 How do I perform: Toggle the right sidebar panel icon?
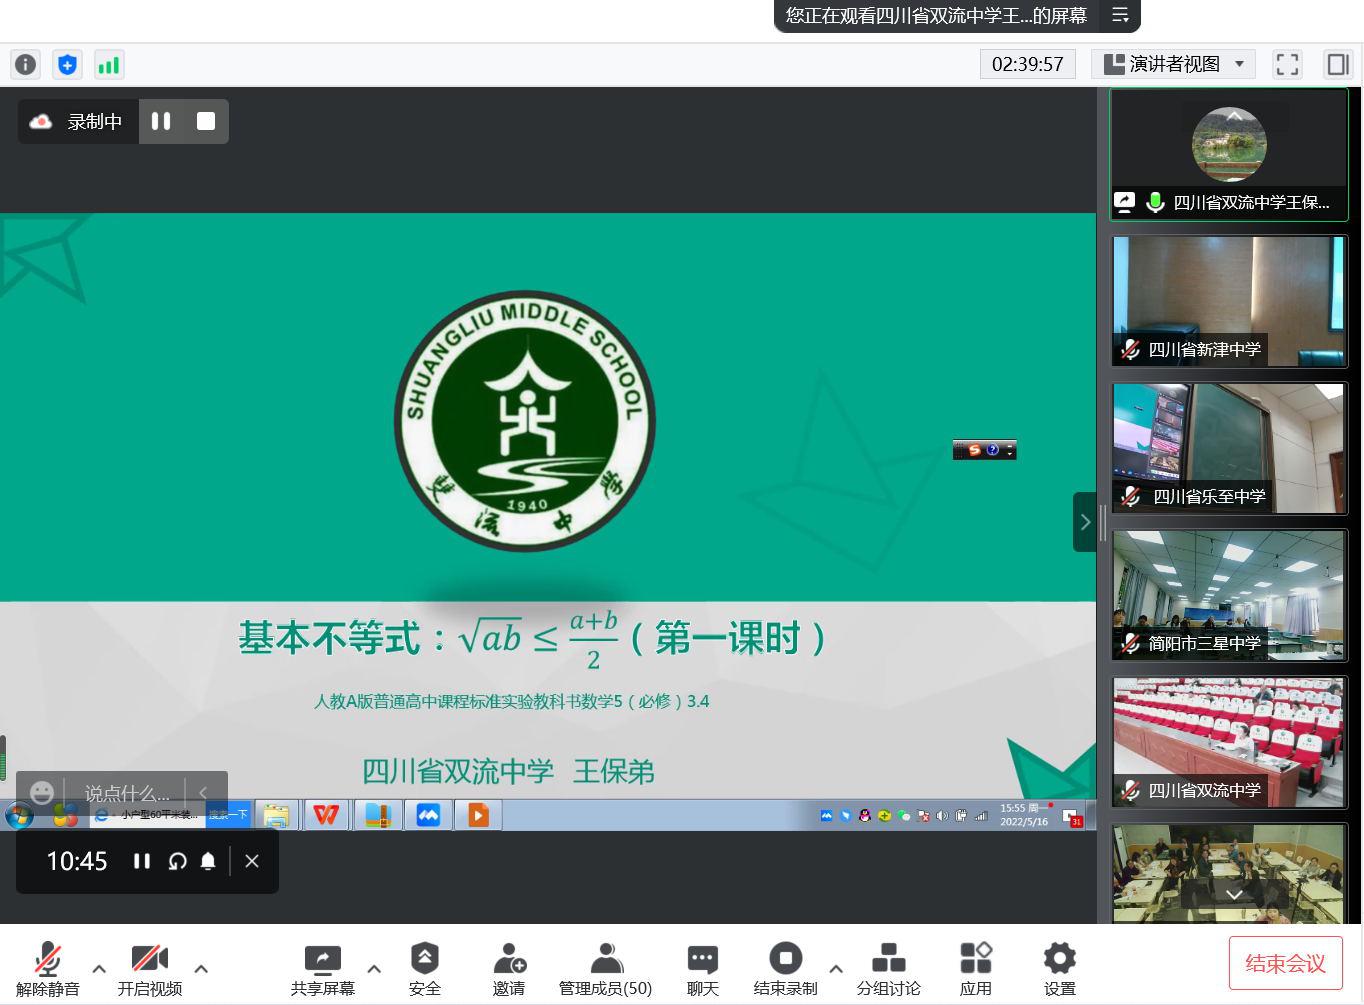tap(1337, 65)
